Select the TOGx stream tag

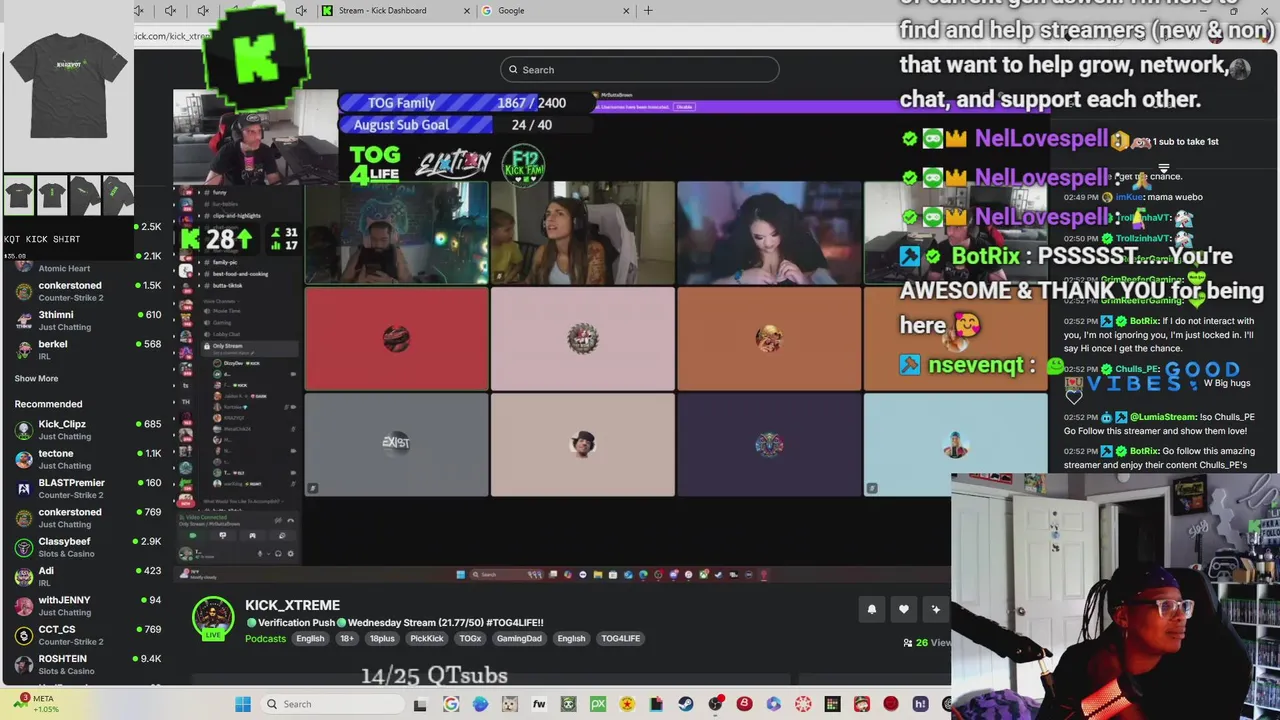click(470, 638)
